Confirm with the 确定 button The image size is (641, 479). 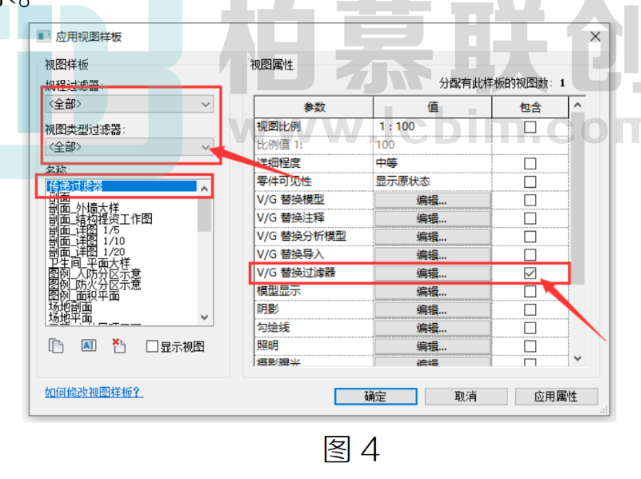tap(376, 396)
